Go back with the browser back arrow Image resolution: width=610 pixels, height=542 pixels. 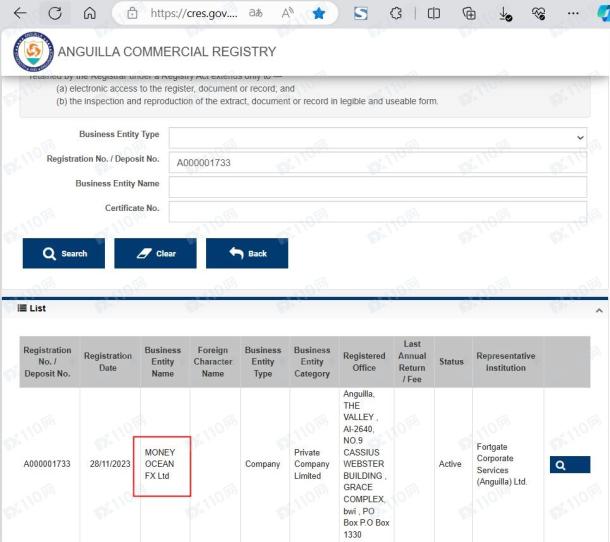(x=20, y=13)
